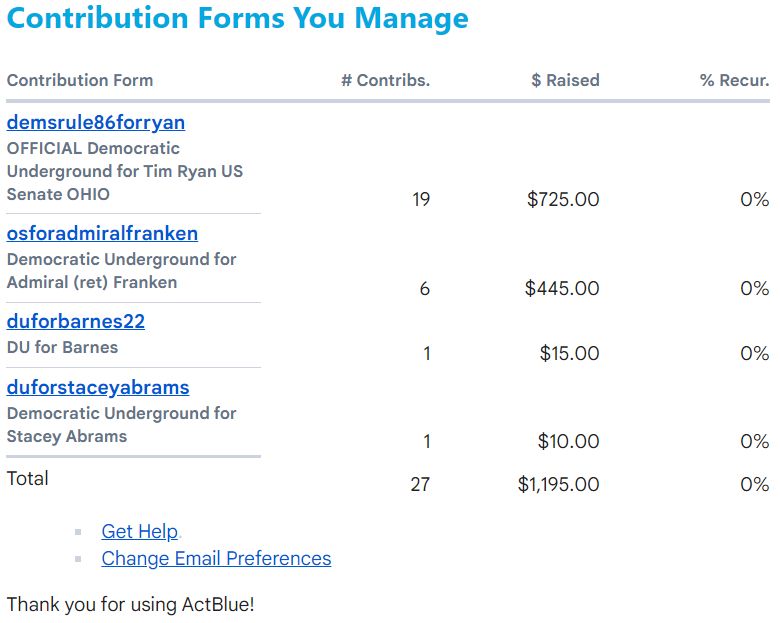Click the Tim Ryan US Senate description
Image resolution: width=780 pixels, height=623 pixels.
coord(124,171)
